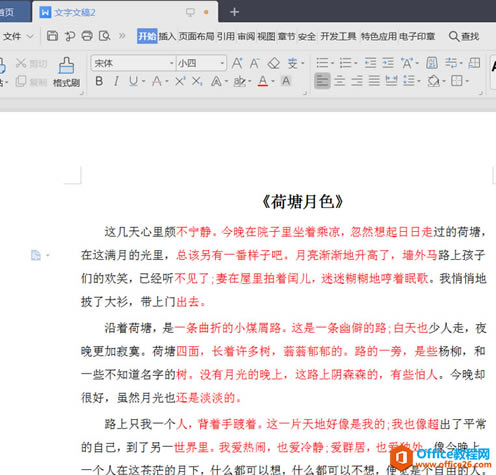Open the 文件 menu button

18,36
